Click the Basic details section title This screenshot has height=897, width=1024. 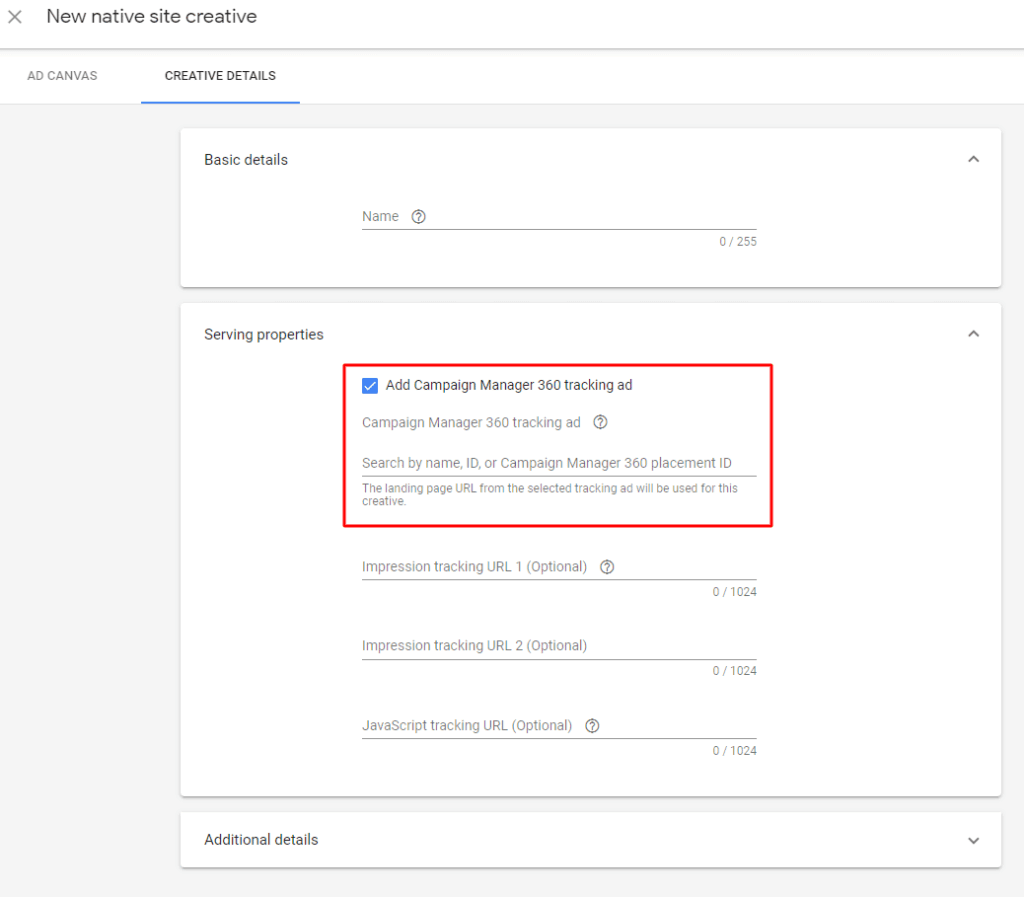246,160
